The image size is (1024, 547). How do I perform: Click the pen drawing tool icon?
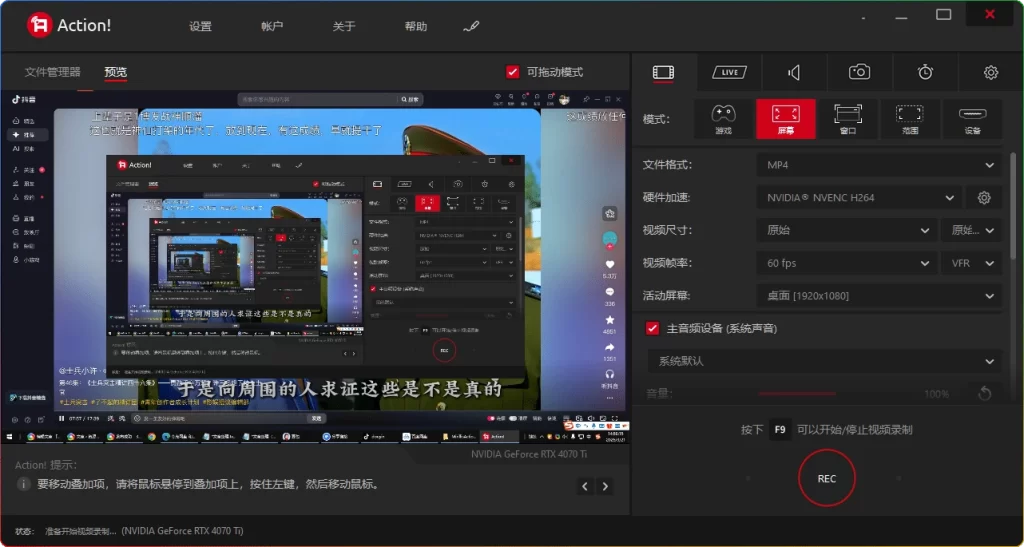click(471, 27)
